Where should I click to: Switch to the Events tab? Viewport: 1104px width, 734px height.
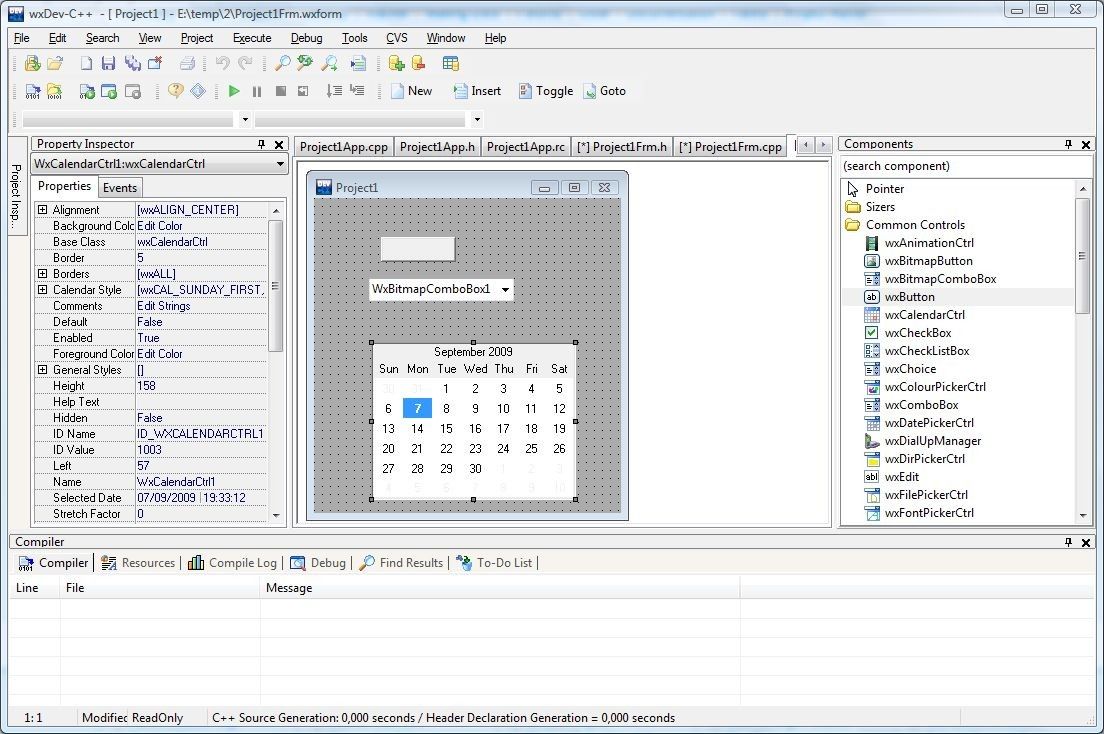point(120,187)
